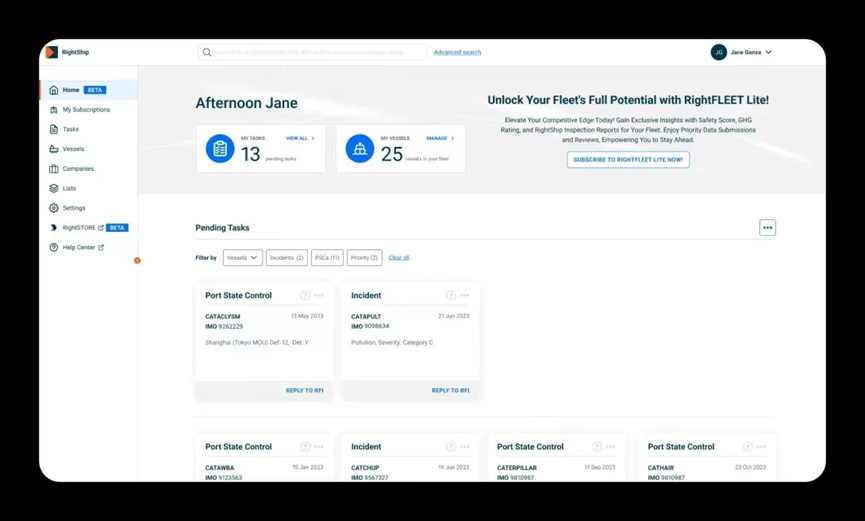
Task: Click priority arrow icon on CATHAIR card
Action: point(747,446)
